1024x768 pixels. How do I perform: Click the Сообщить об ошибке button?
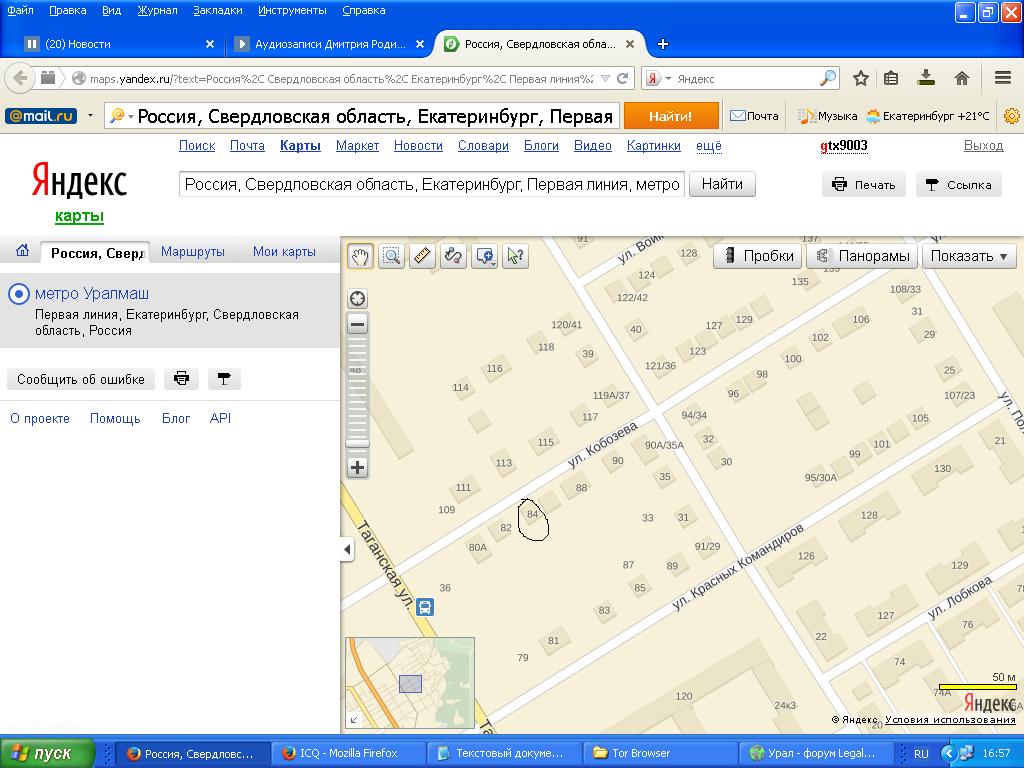point(81,379)
